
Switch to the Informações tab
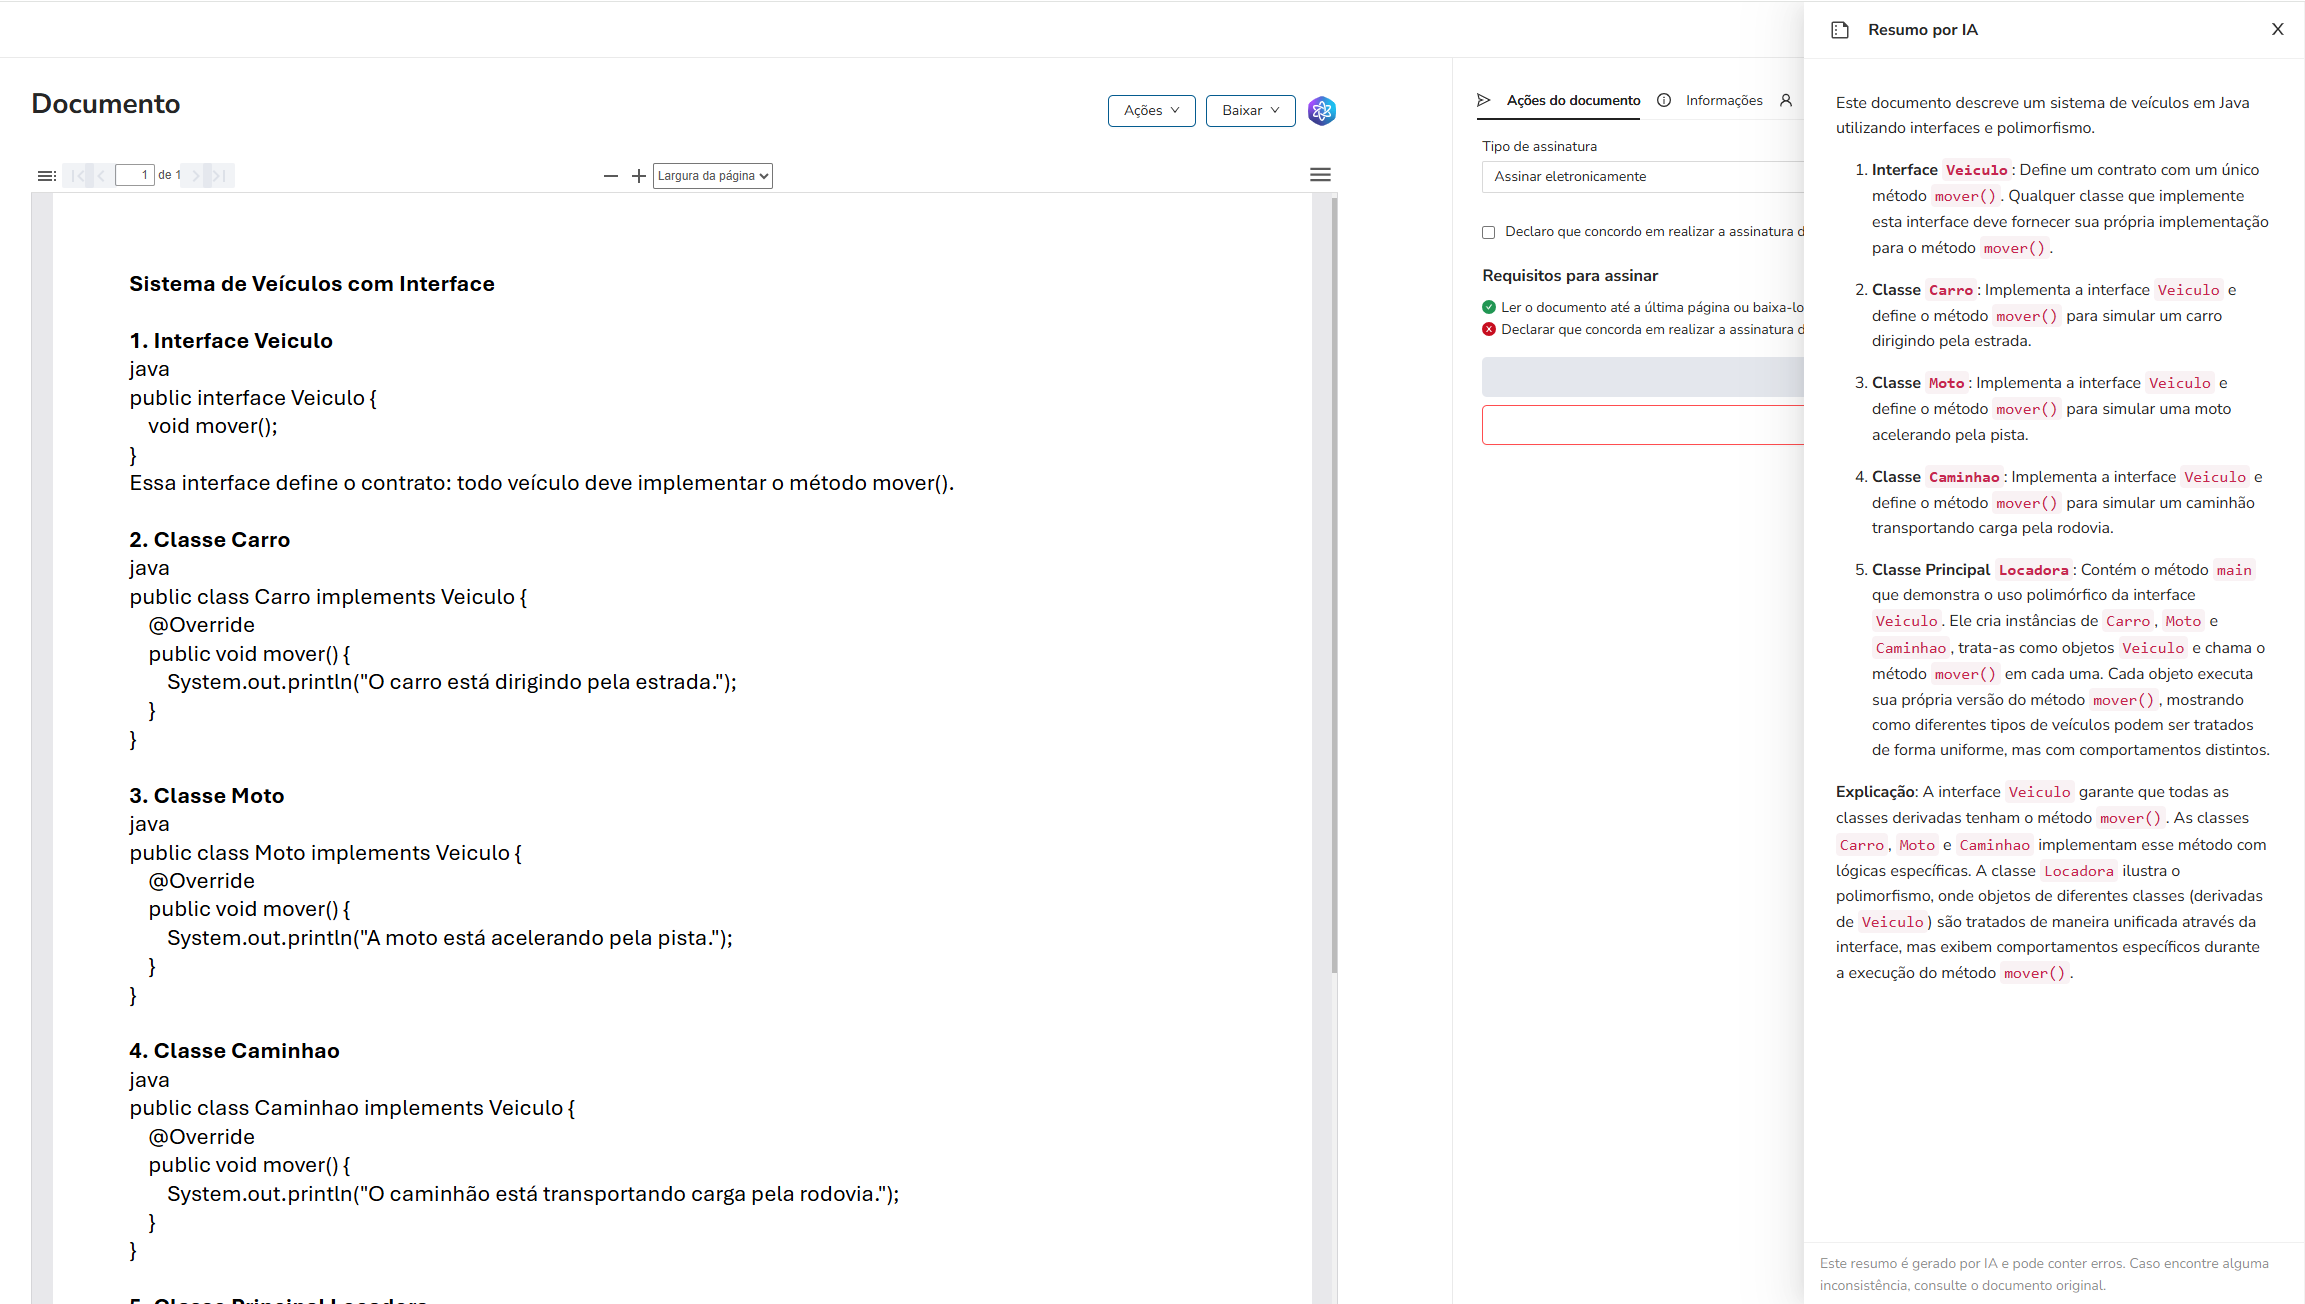click(1723, 100)
